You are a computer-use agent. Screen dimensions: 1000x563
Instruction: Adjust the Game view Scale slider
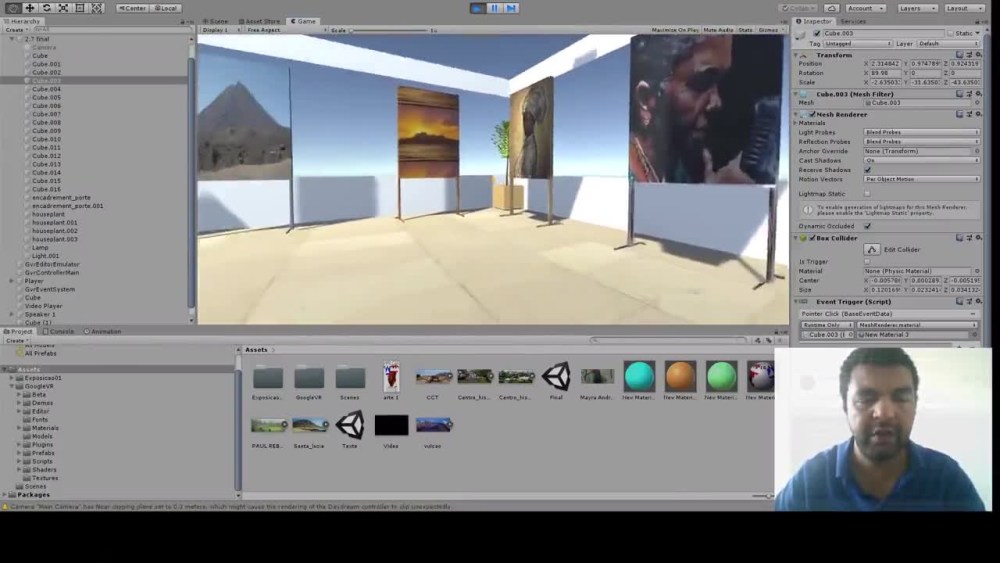point(389,30)
